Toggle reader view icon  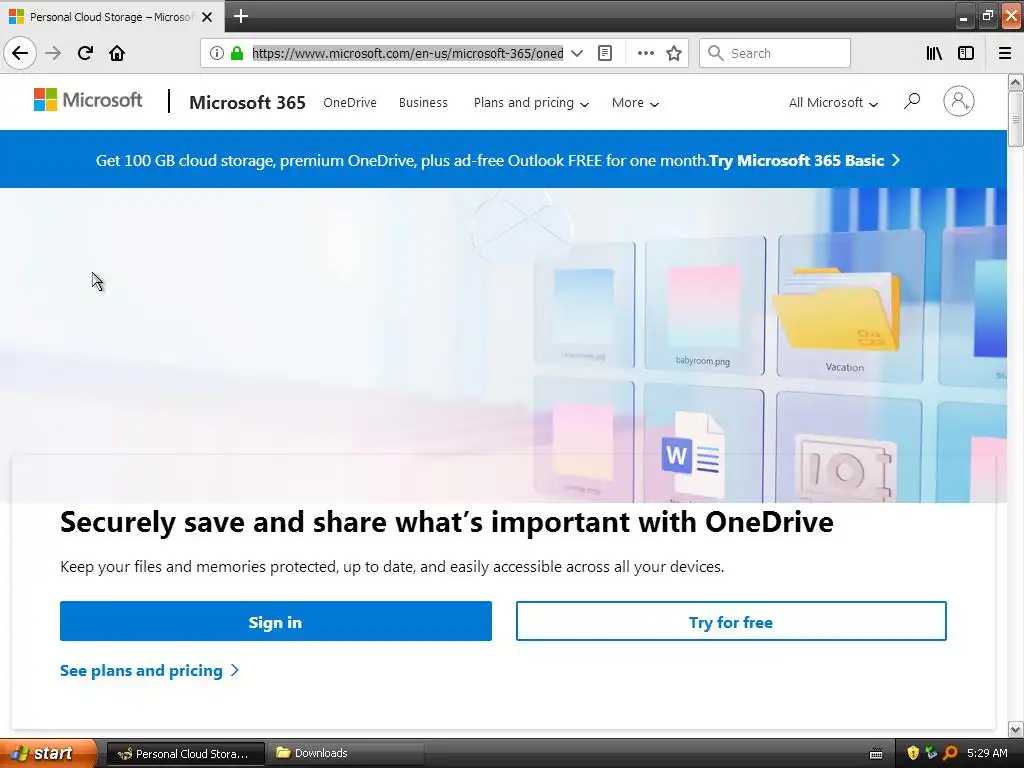(x=605, y=53)
